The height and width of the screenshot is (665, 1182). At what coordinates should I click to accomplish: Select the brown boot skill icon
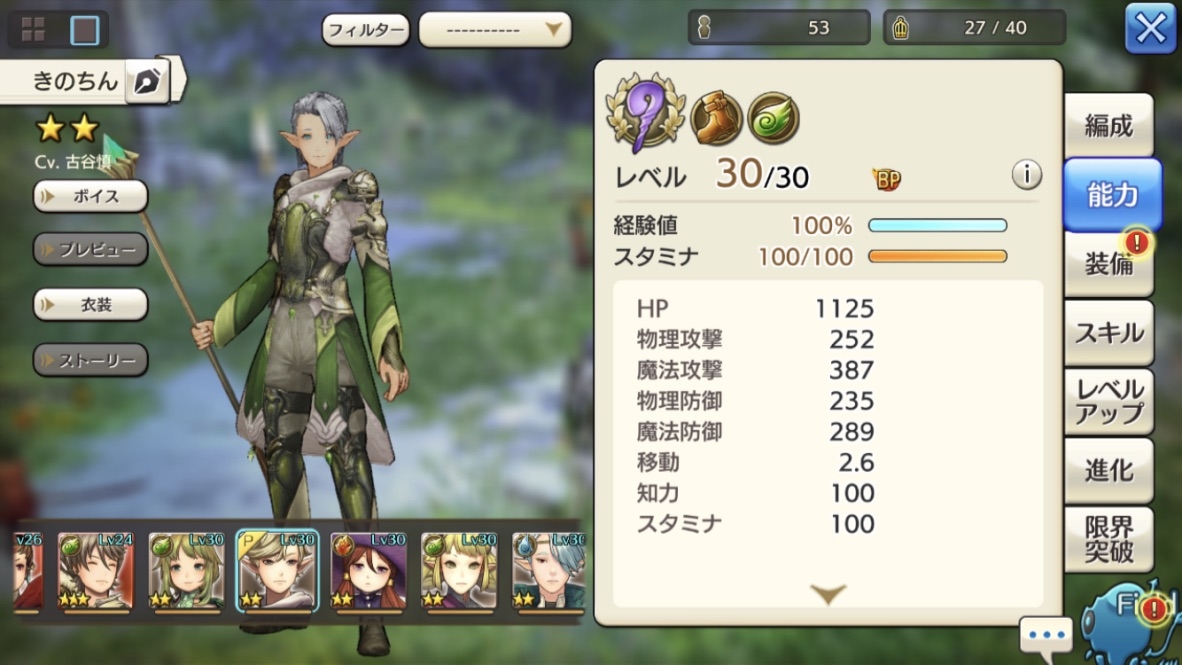pyautogui.click(x=715, y=118)
